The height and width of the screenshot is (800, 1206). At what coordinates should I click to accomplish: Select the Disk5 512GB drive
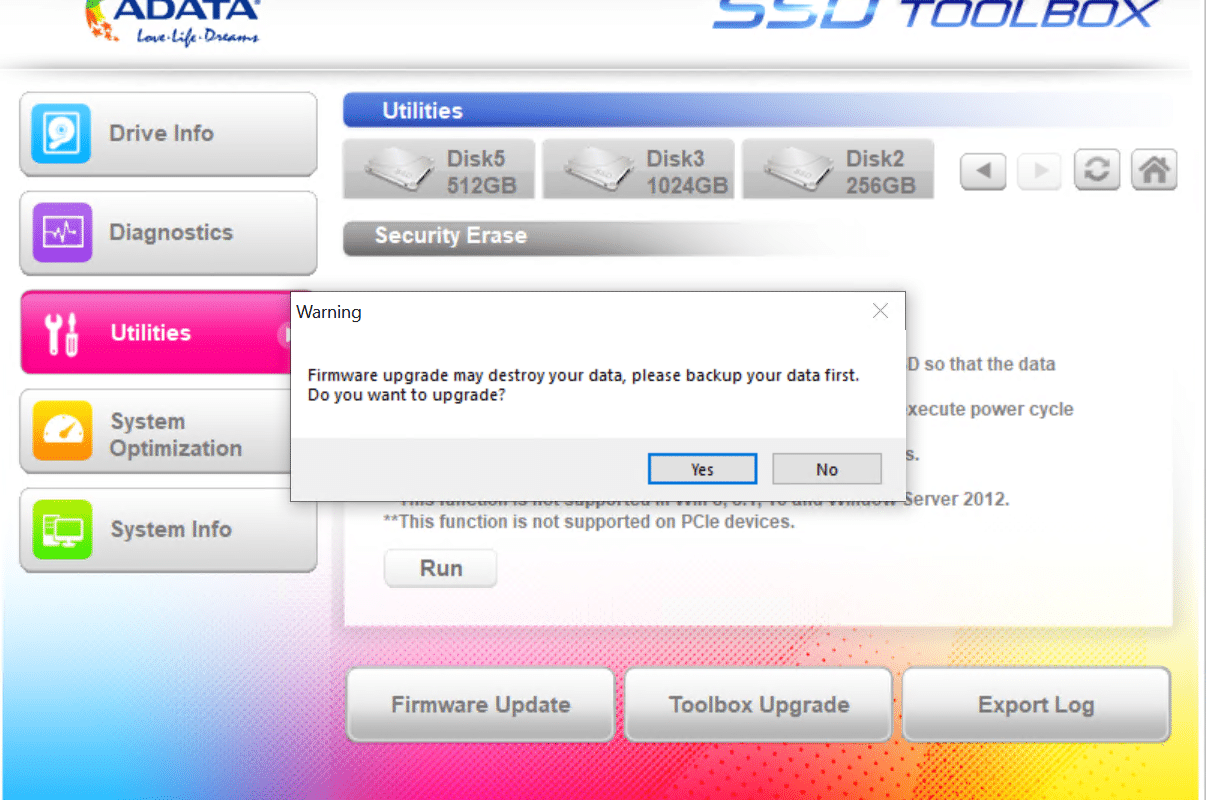point(439,170)
